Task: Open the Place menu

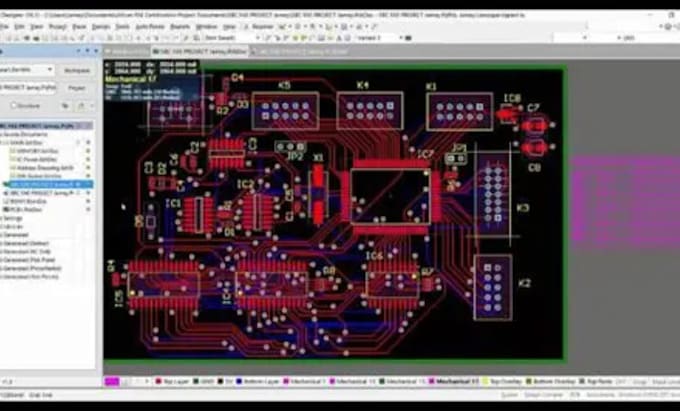Action: pyautogui.click(x=79, y=27)
